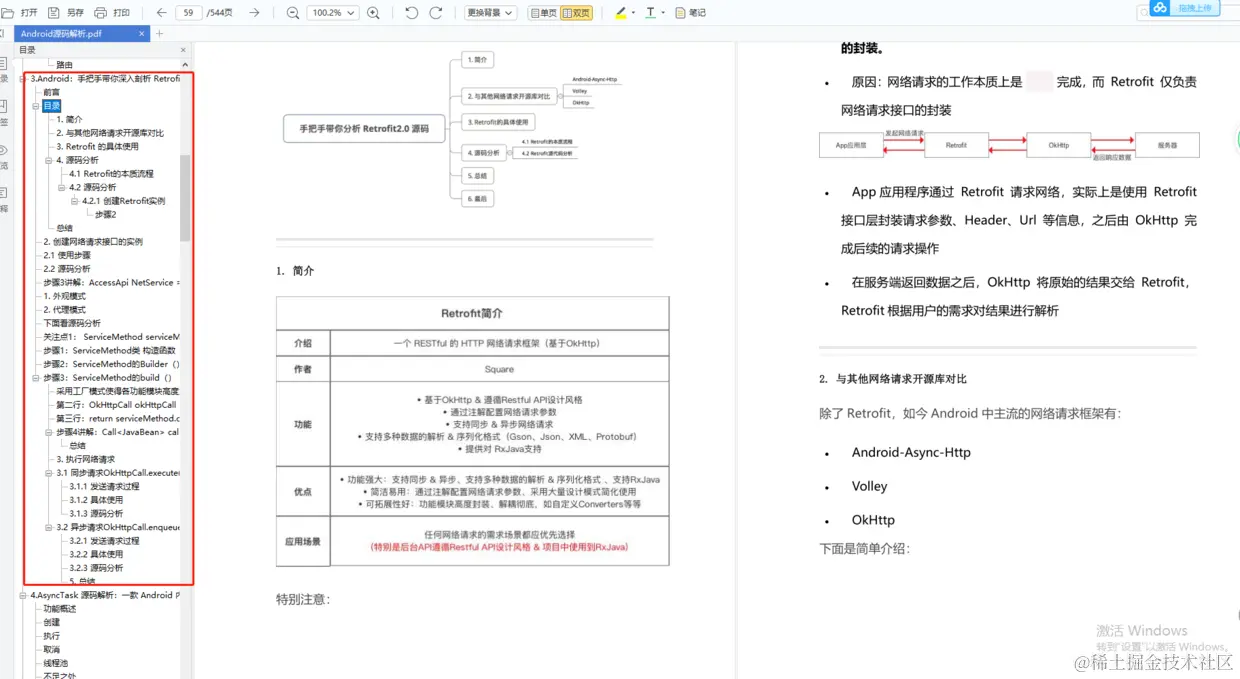Go to the next page arrow
Viewport: 1240px width, 679px height.
click(254, 13)
